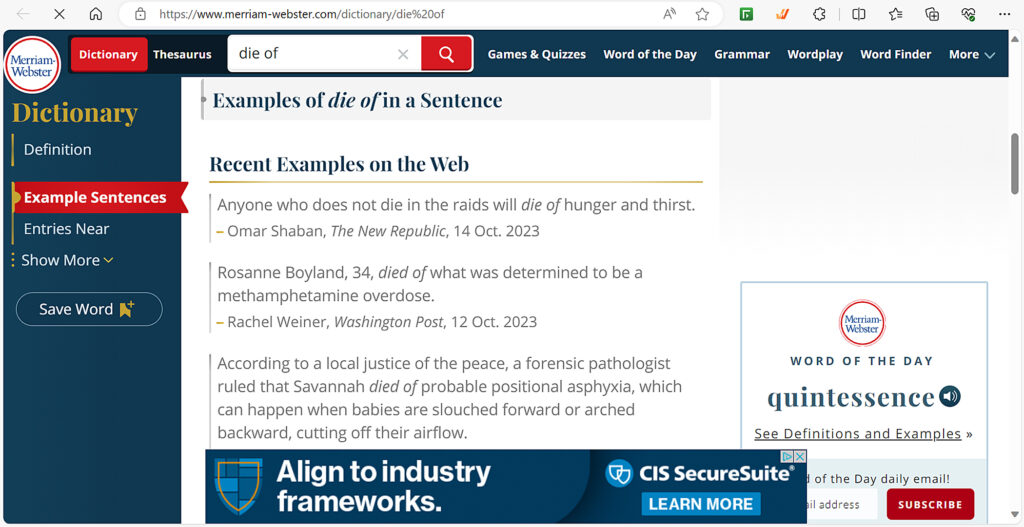Open browser split screen icon
This screenshot has width=1024, height=527.
[x=859, y=14]
